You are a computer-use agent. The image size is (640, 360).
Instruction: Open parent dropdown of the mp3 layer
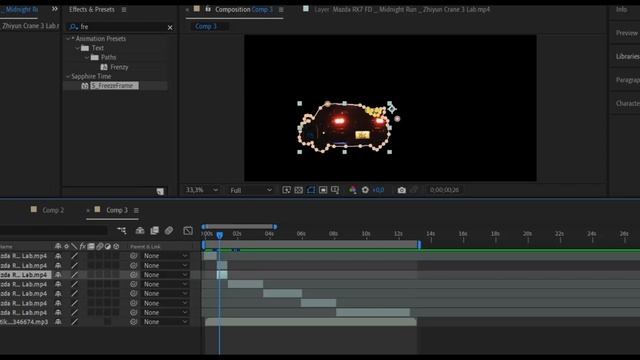tap(165, 322)
